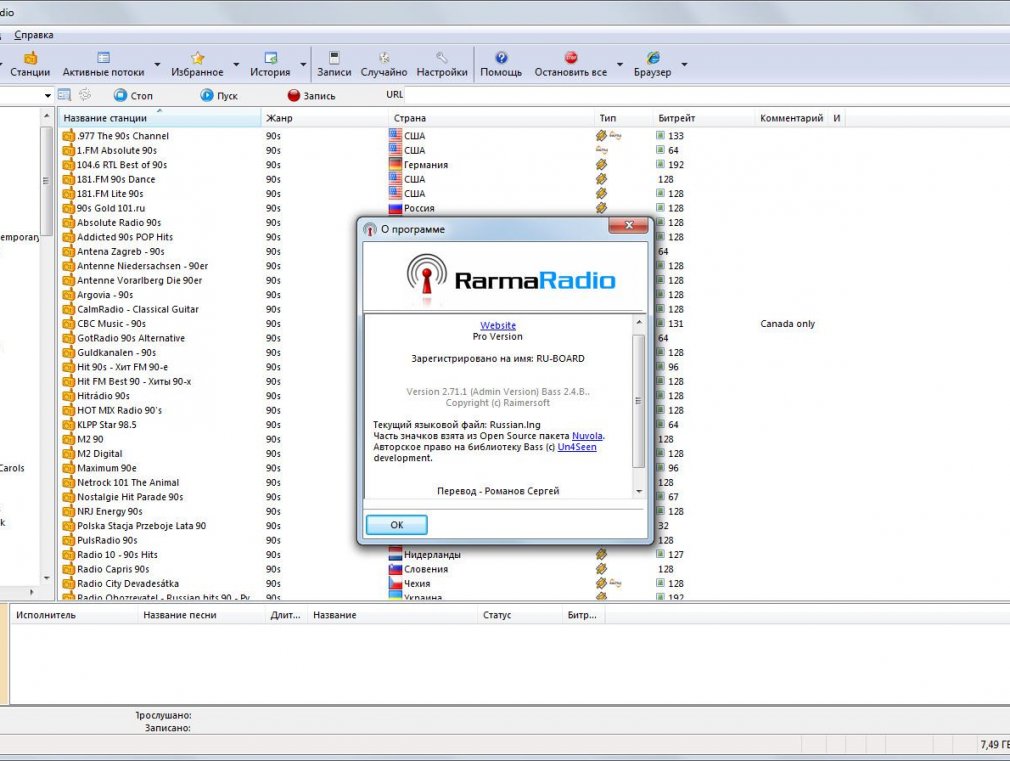This screenshot has height=761, width=1010.
Task: Click bitrate icon next to 133
Action: (x=660, y=135)
